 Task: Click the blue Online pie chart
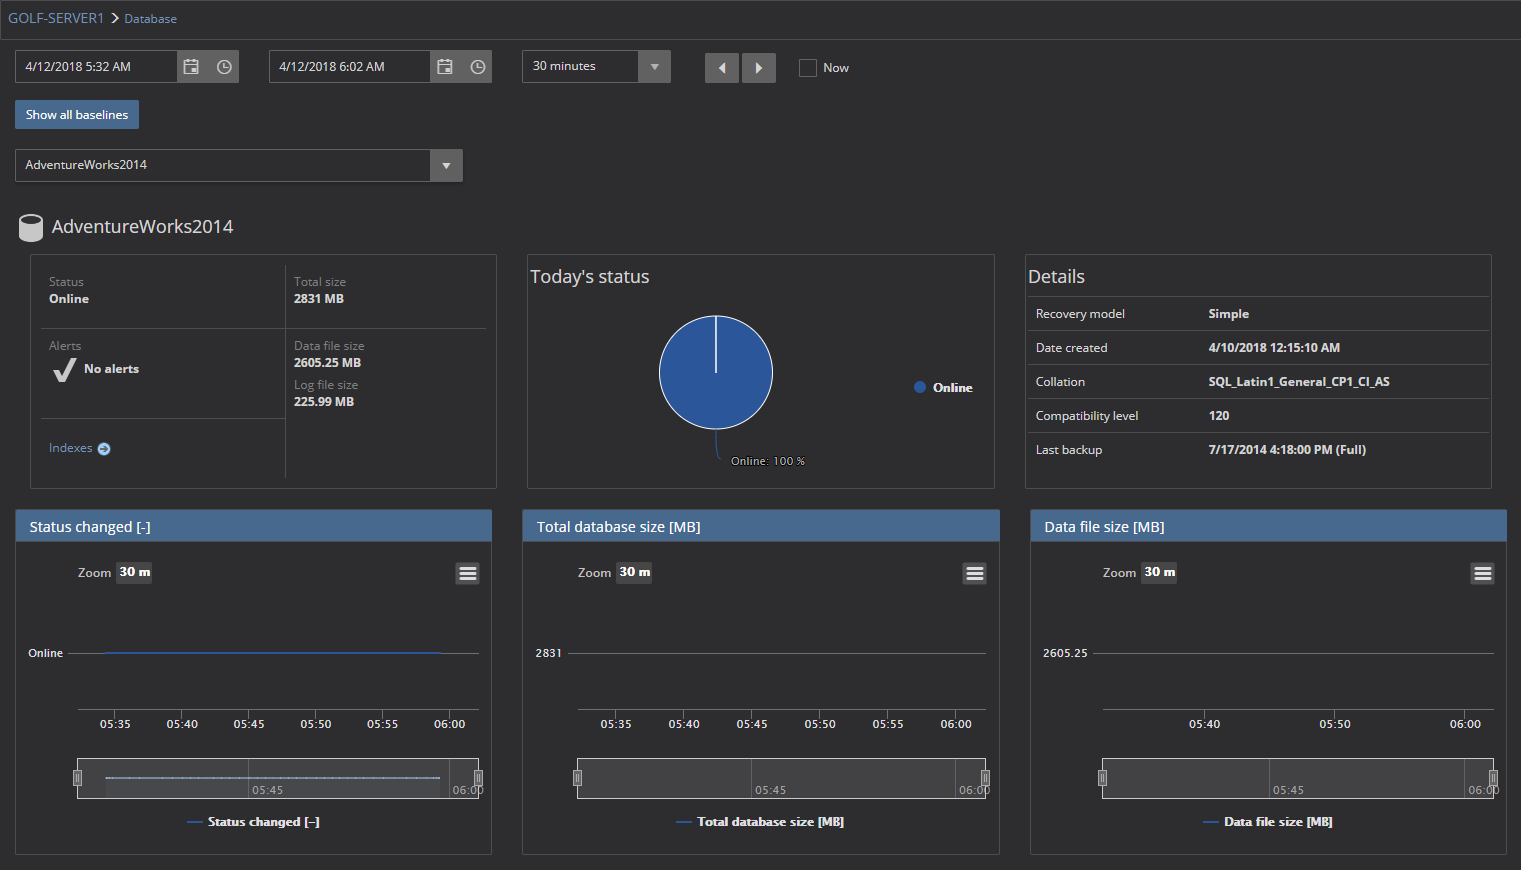(716, 373)
